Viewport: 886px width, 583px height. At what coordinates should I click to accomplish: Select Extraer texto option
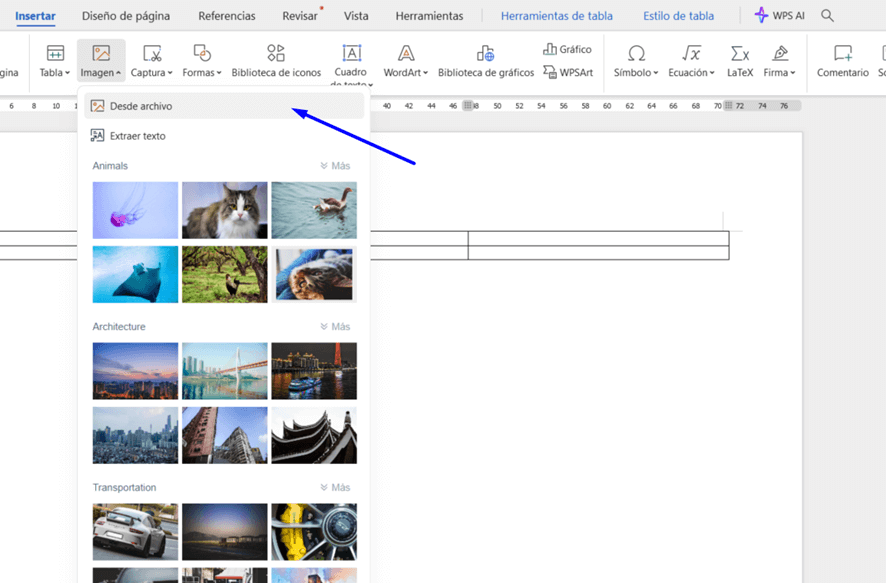click(x=137, y=136)
